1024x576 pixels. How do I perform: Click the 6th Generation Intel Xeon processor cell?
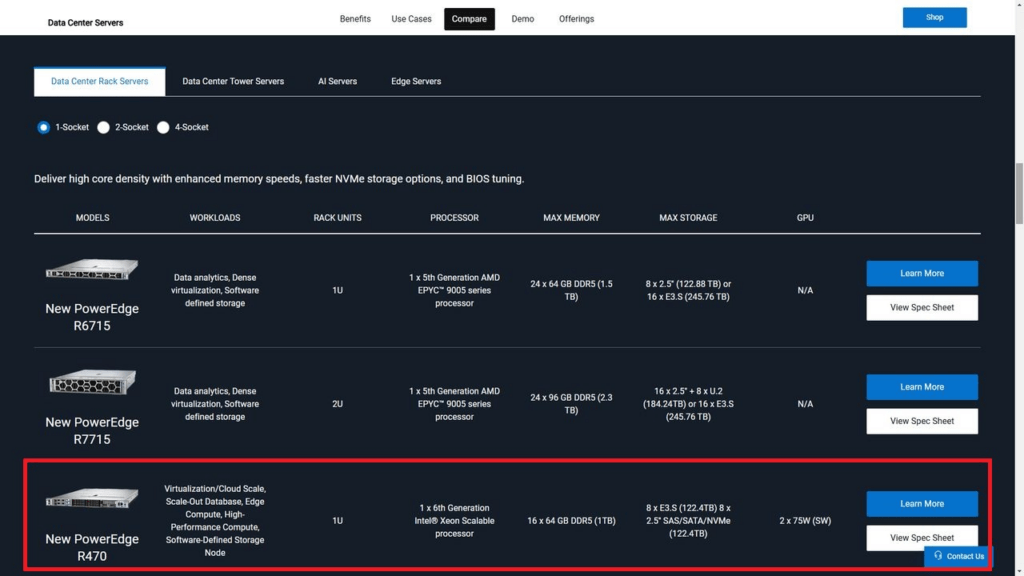click(454, 521)
